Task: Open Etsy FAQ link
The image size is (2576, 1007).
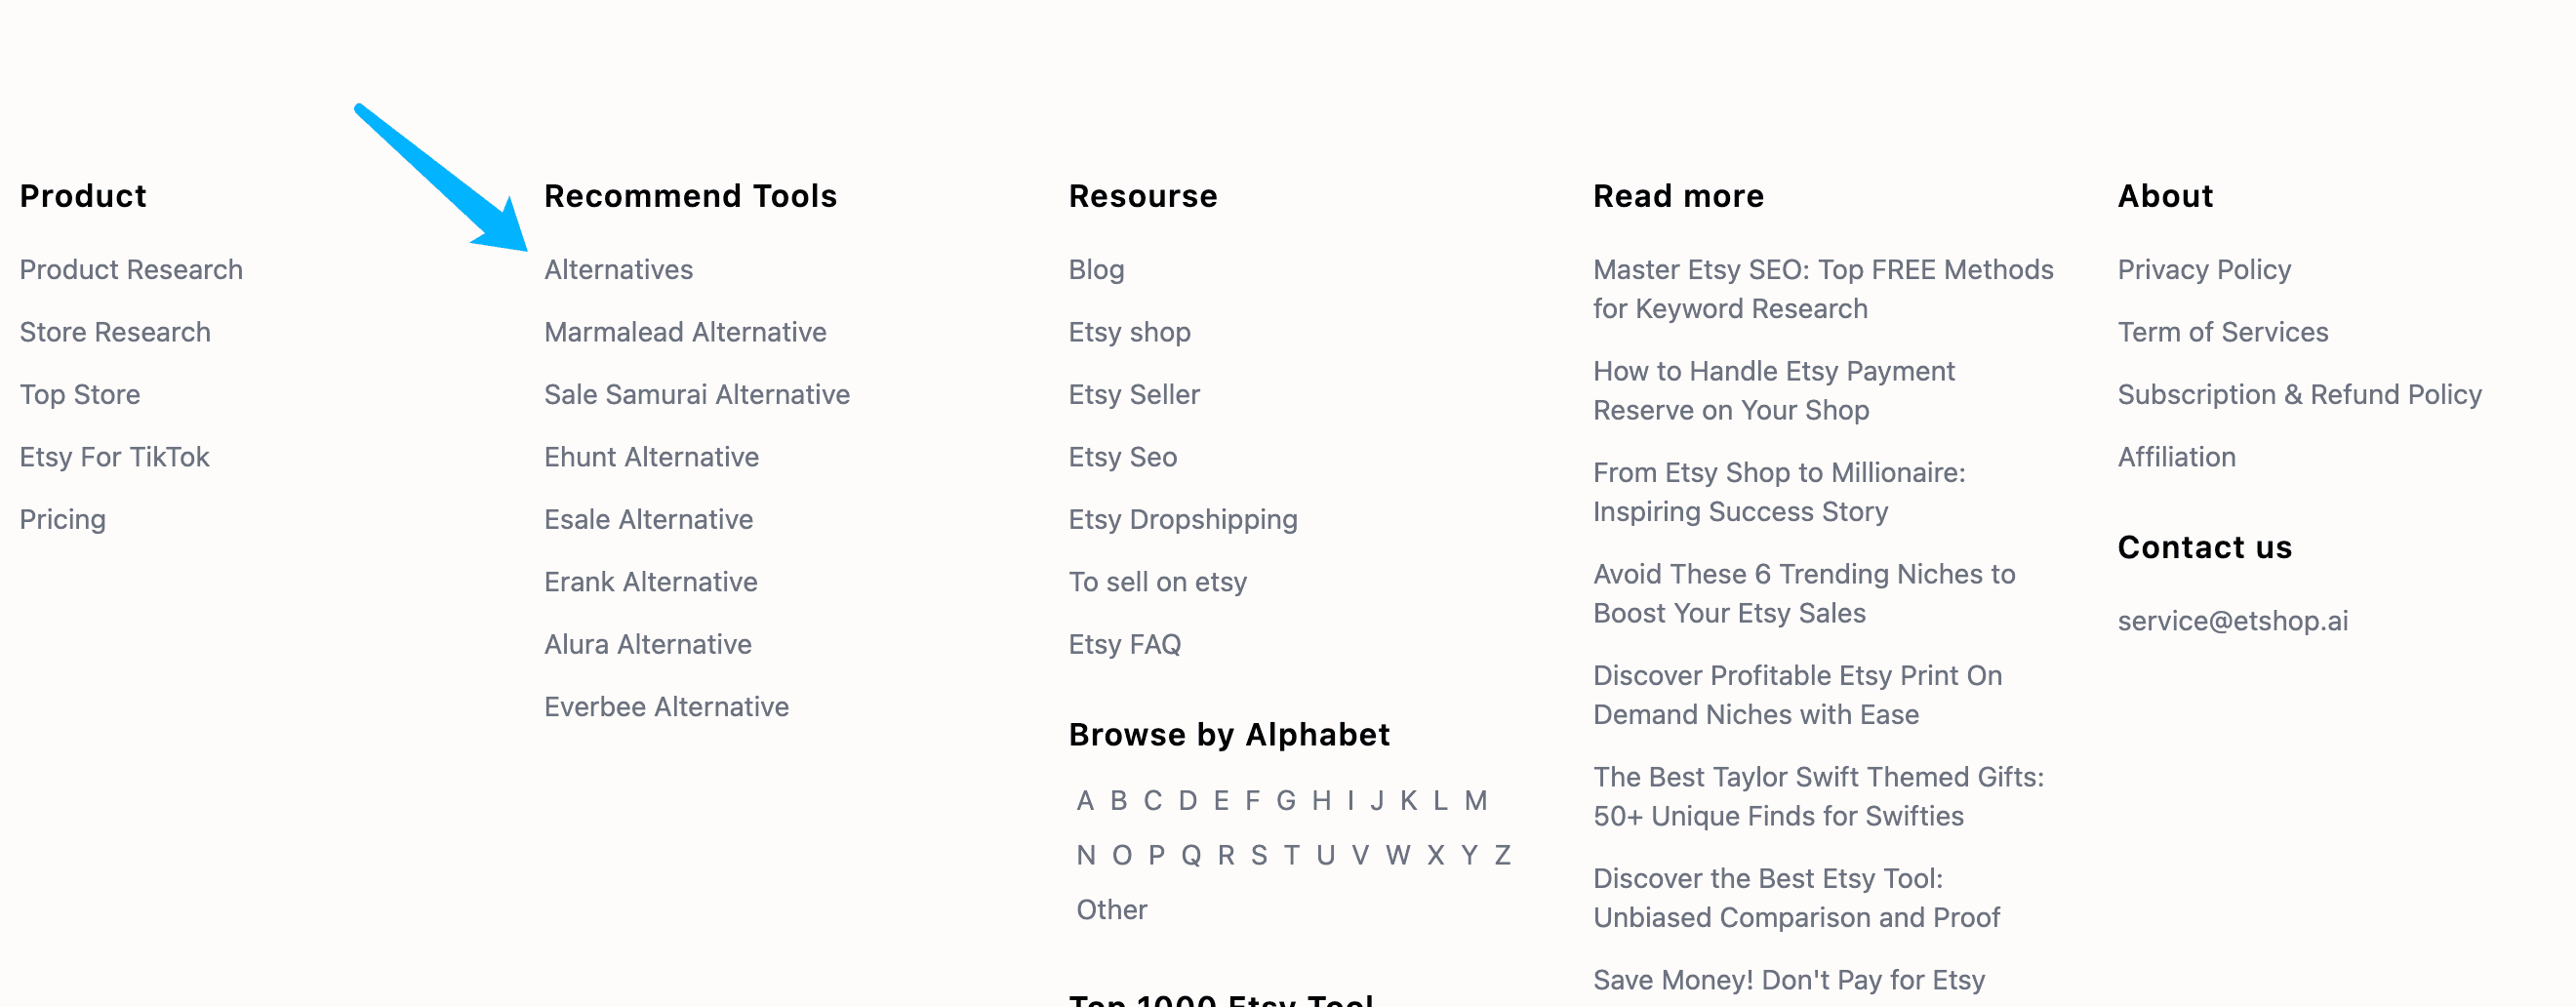Action: [x=1125, y=645]
